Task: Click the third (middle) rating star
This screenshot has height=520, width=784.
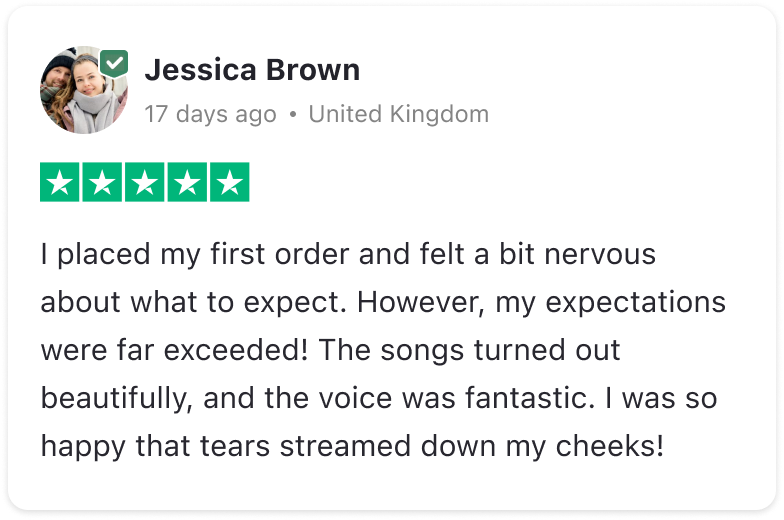Action: [x=145, y=182]
